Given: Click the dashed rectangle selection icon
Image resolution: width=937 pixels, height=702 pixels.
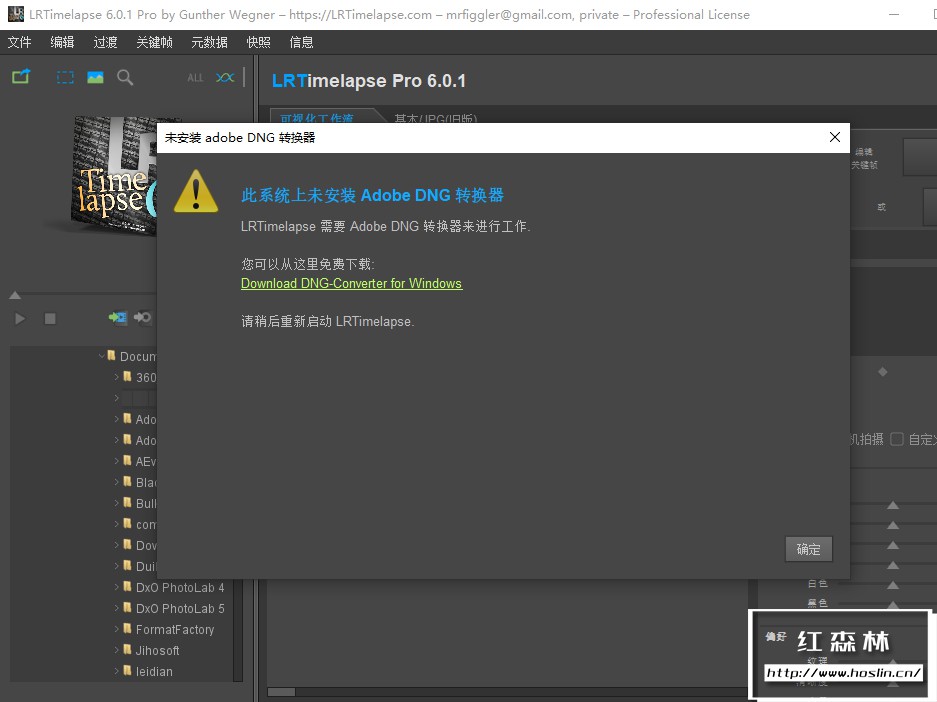Looking at the screenshot, I should (x=65, y=77).
